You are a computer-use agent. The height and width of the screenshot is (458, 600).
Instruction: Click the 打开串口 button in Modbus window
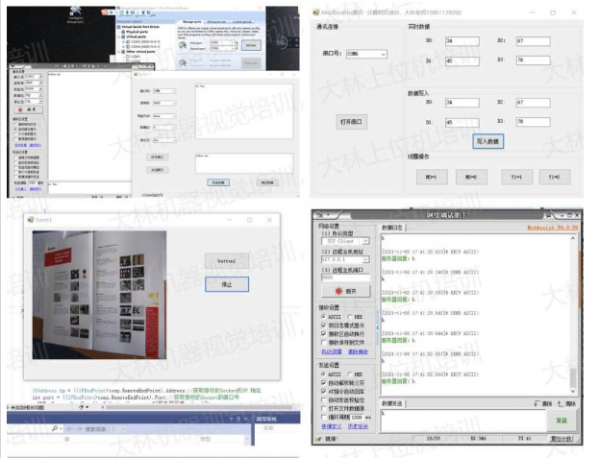[351, 122]
